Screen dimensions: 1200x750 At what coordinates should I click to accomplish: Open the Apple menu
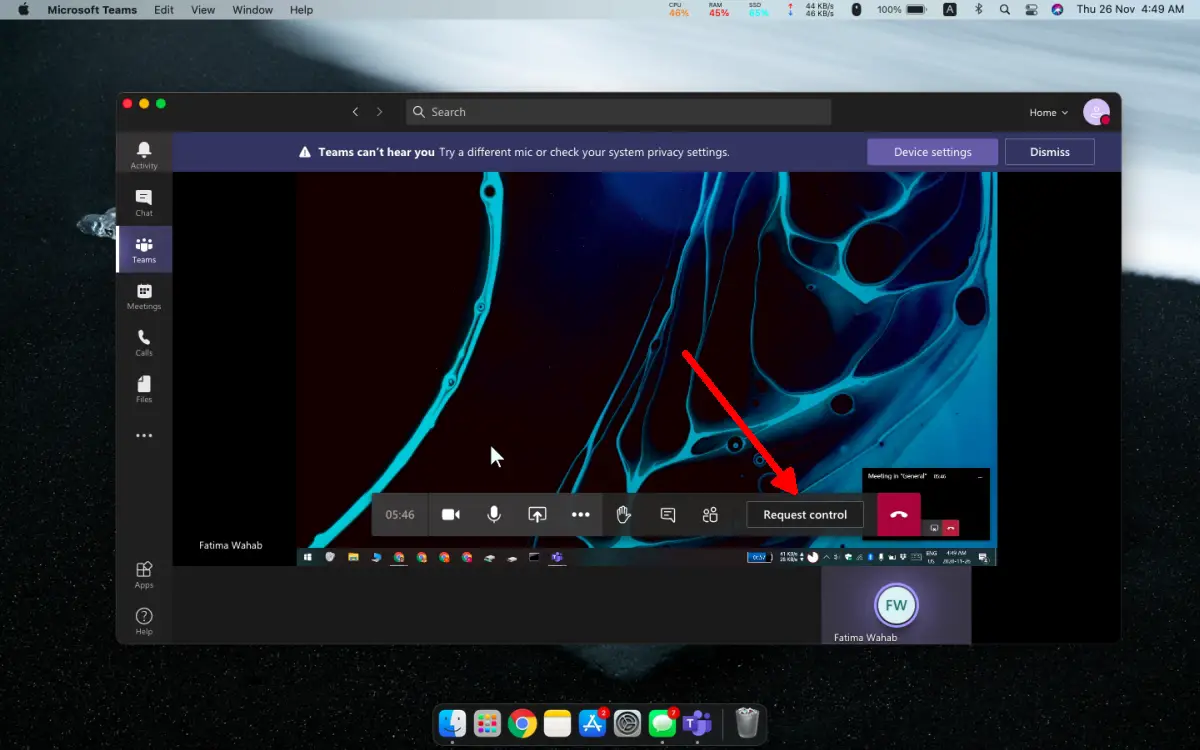coord(23,10)
